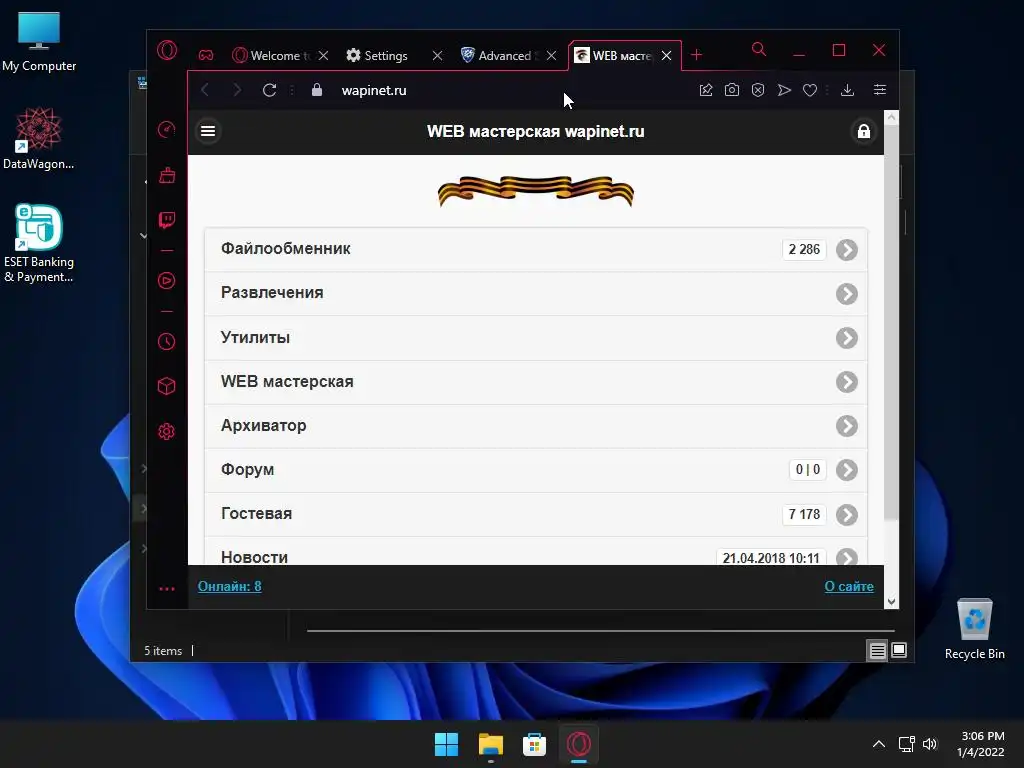This screenshot has height=768, width=1024.
Task: Open the Архиватор section
Action: (x=536, y=426)
